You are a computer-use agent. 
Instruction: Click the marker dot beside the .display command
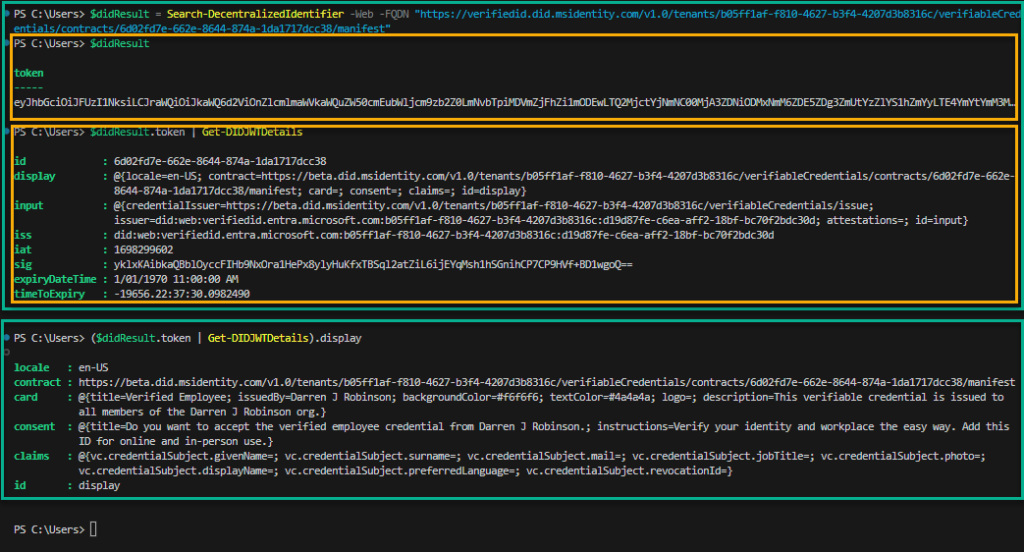click(x=6, y=339)
